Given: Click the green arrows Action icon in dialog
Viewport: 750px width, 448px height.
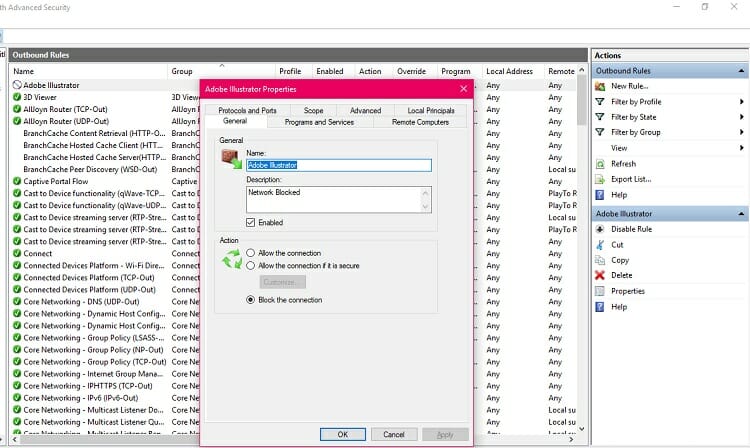Looking at the screenshot, I should pos(232,260).
